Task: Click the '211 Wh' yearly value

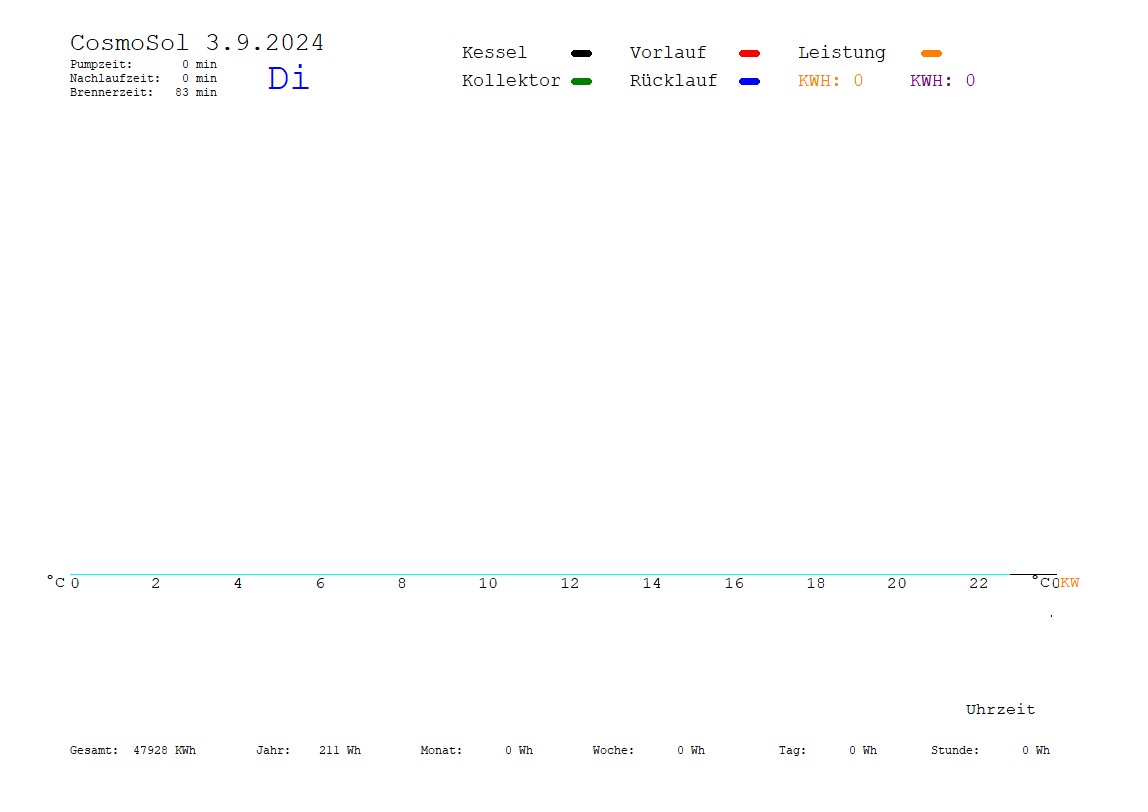Action: pyautogui.click(x=340, y=750)
